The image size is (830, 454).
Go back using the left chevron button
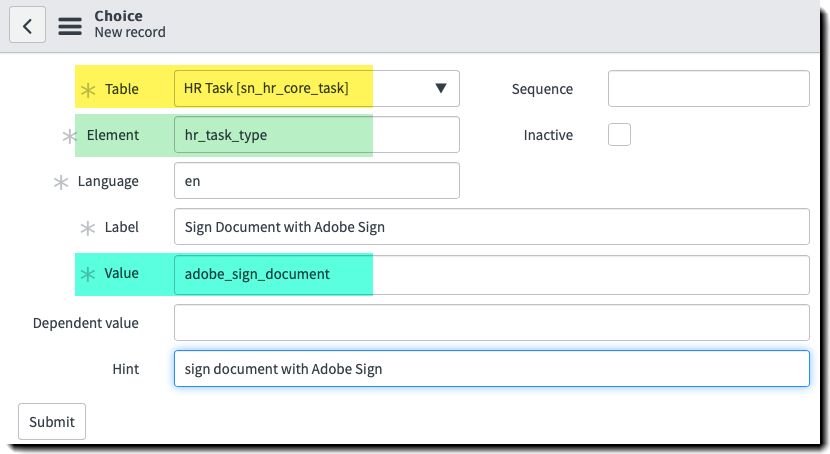28,25
